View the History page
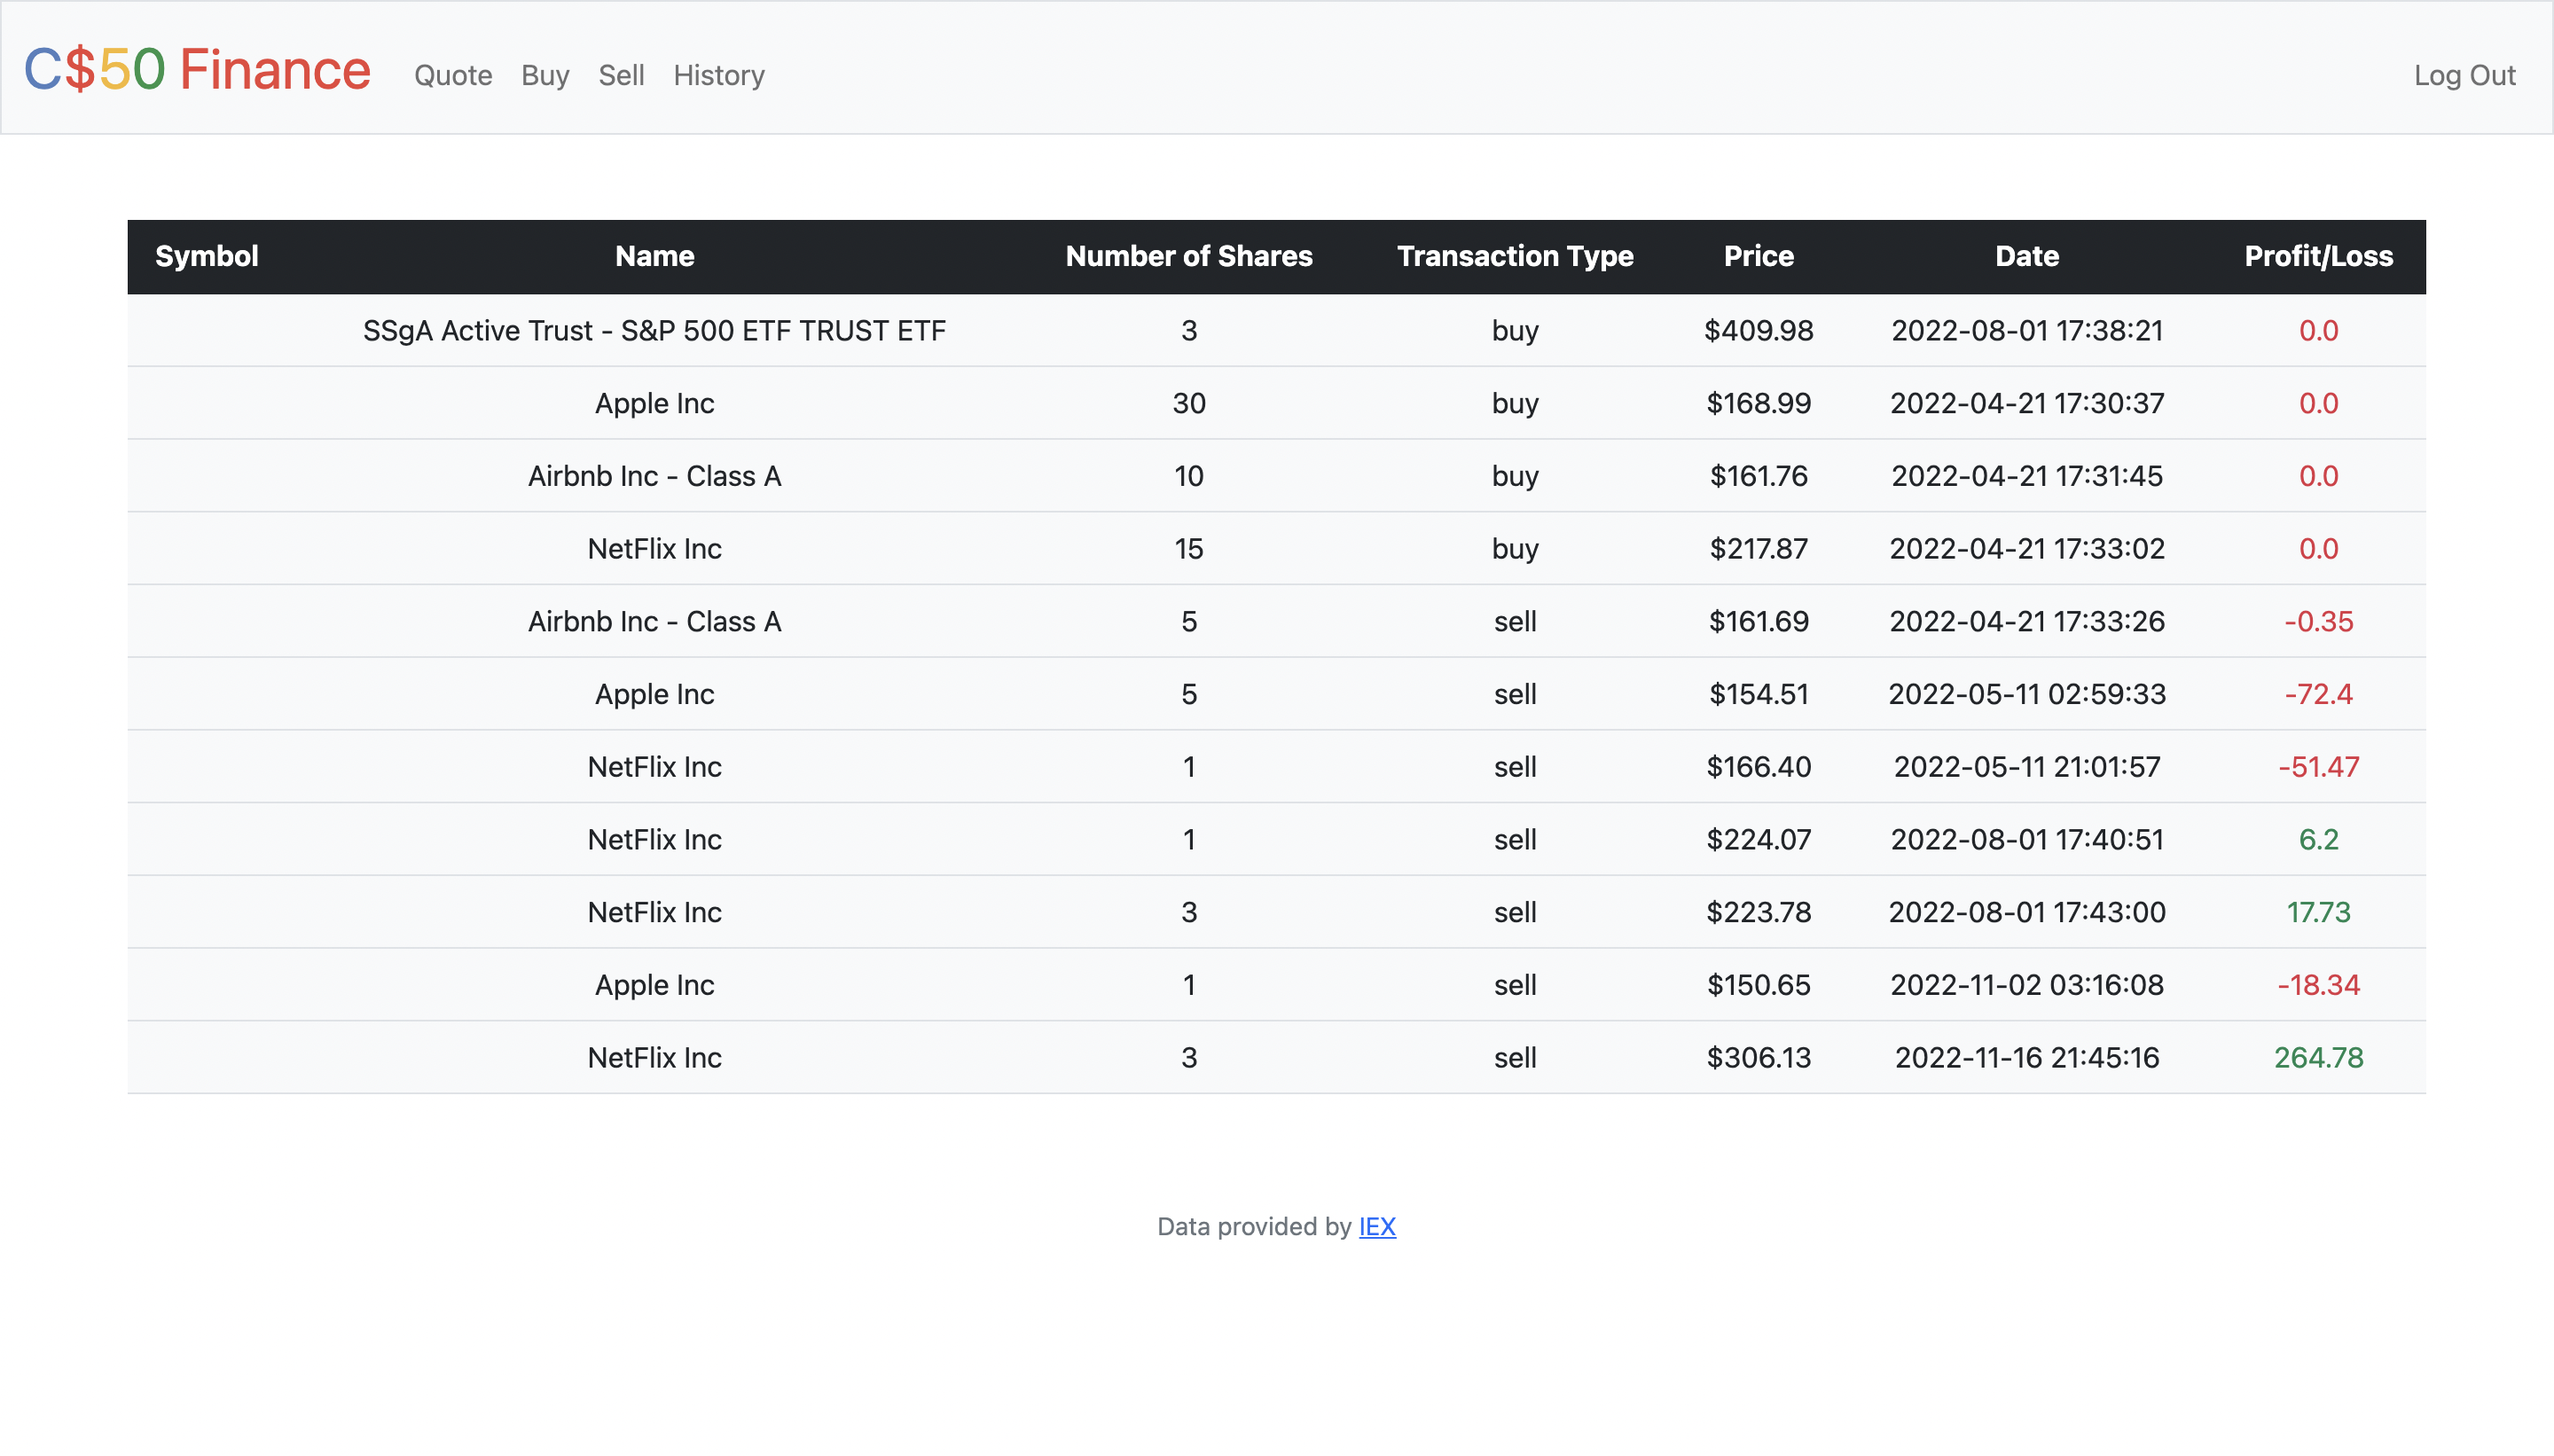This screenshot has width=2554, height=1456. 719,75
